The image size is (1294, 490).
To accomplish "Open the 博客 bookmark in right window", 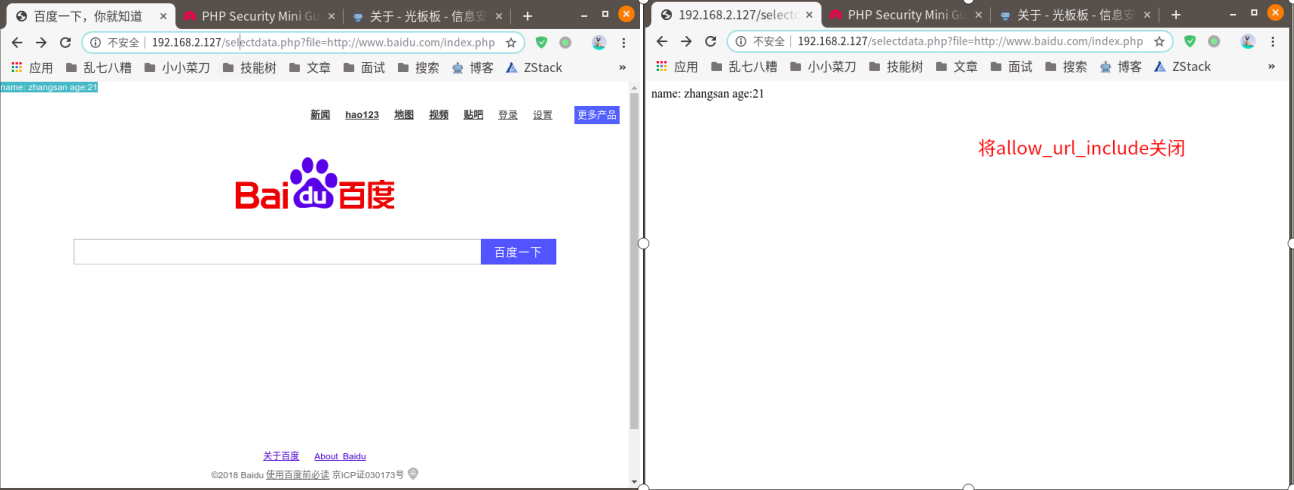I will point(1119,66).
